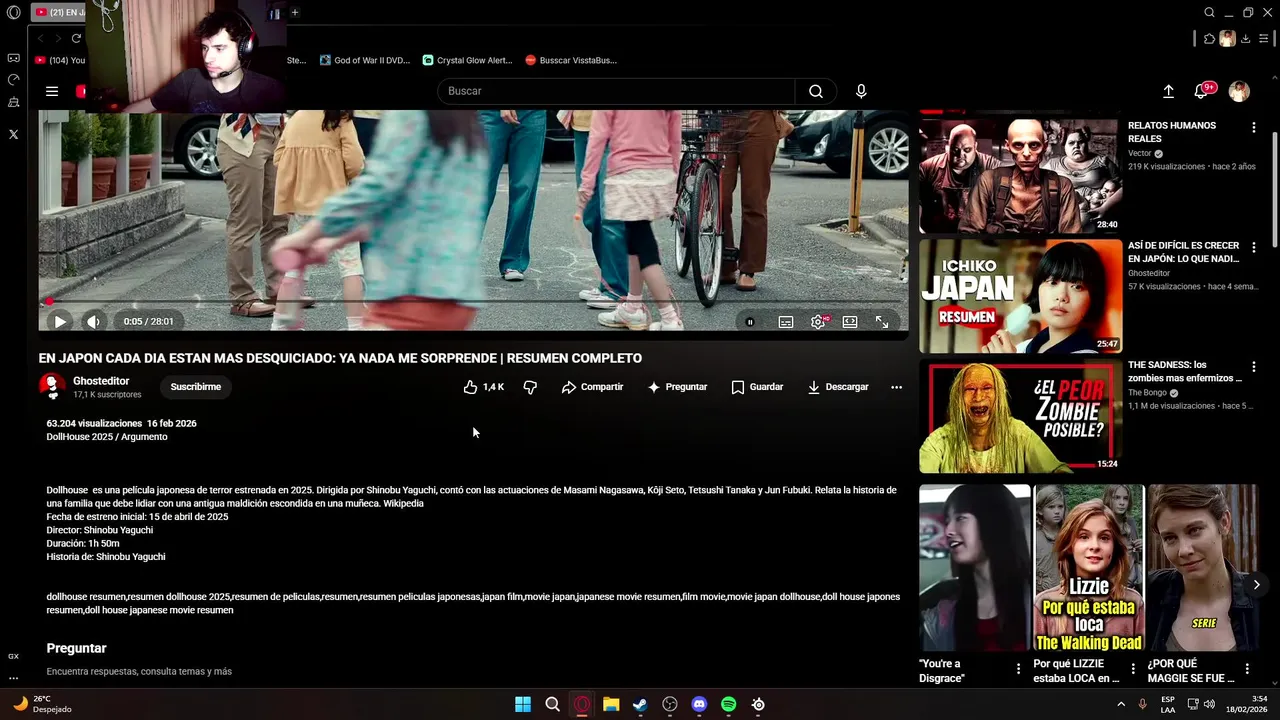Mute the video using the speaker icon
The image size is (1280, 720).
click(x=93, y=321)
